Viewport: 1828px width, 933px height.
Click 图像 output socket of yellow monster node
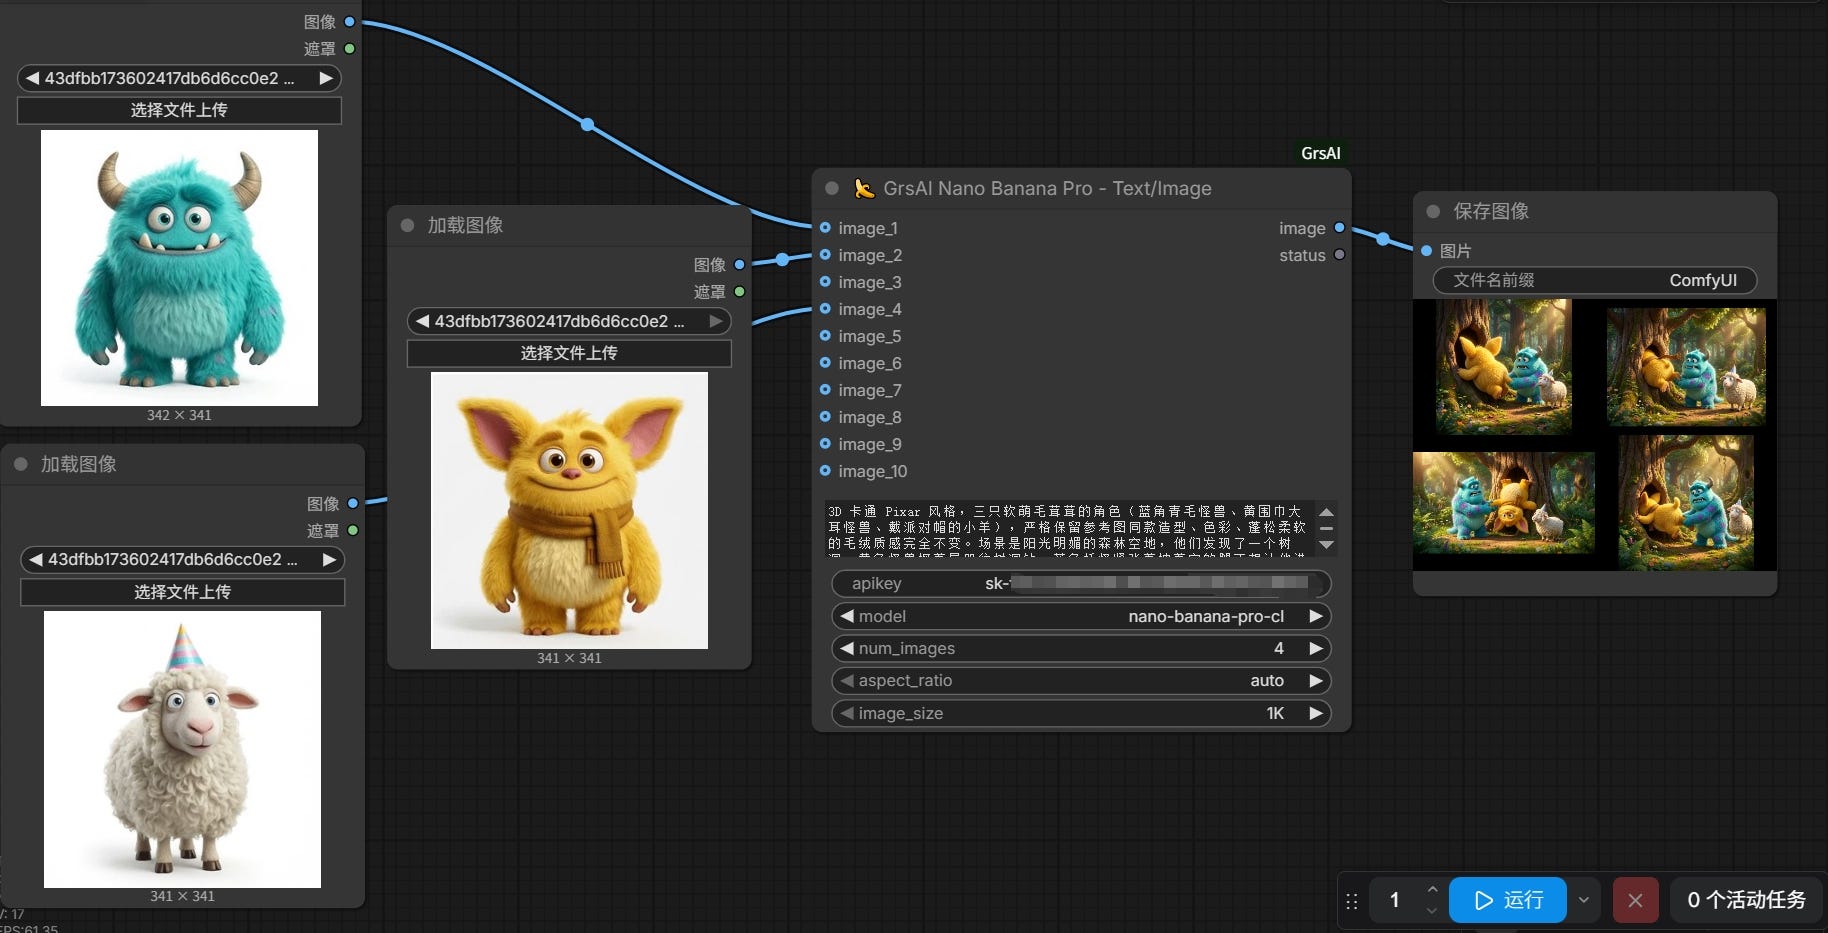739,265
